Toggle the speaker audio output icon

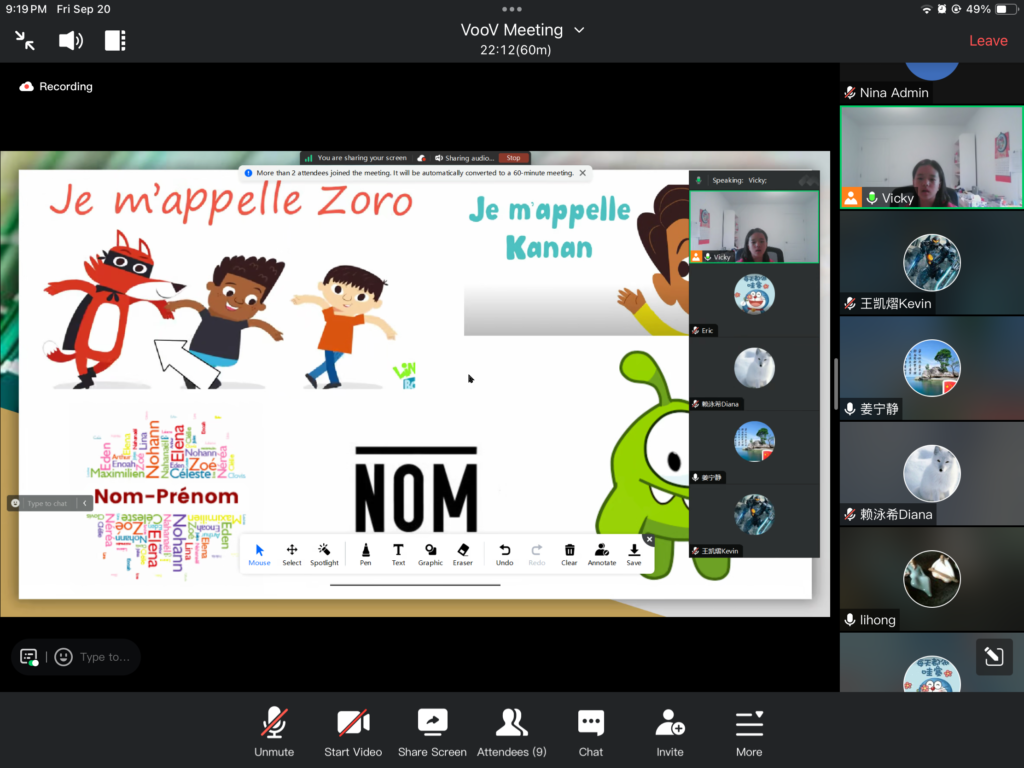pos(71,40)
